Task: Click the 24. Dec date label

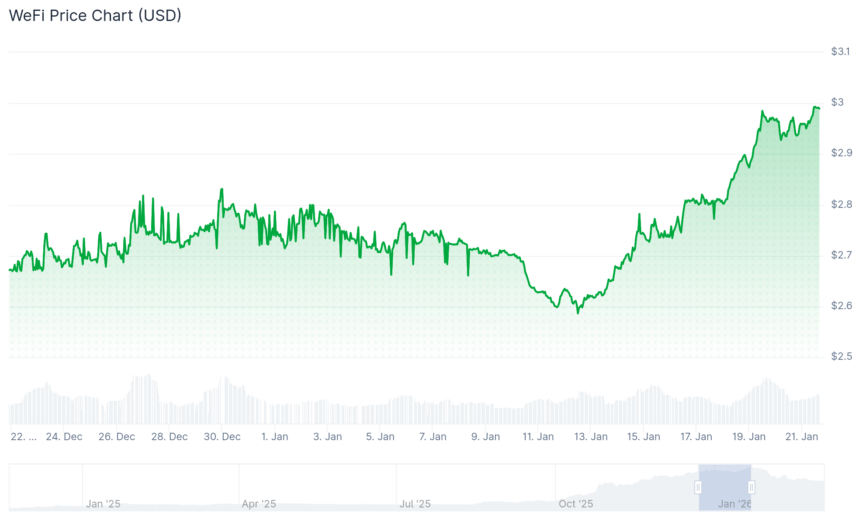Action: click(65, 437)
